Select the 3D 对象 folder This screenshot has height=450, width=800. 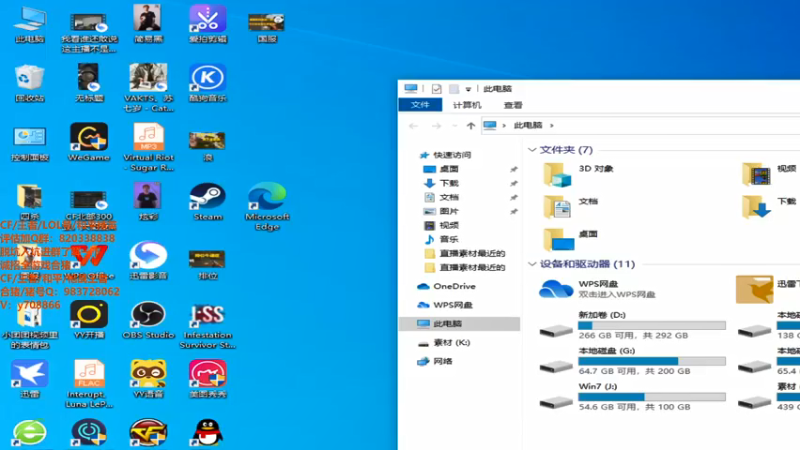coord(579,174)
